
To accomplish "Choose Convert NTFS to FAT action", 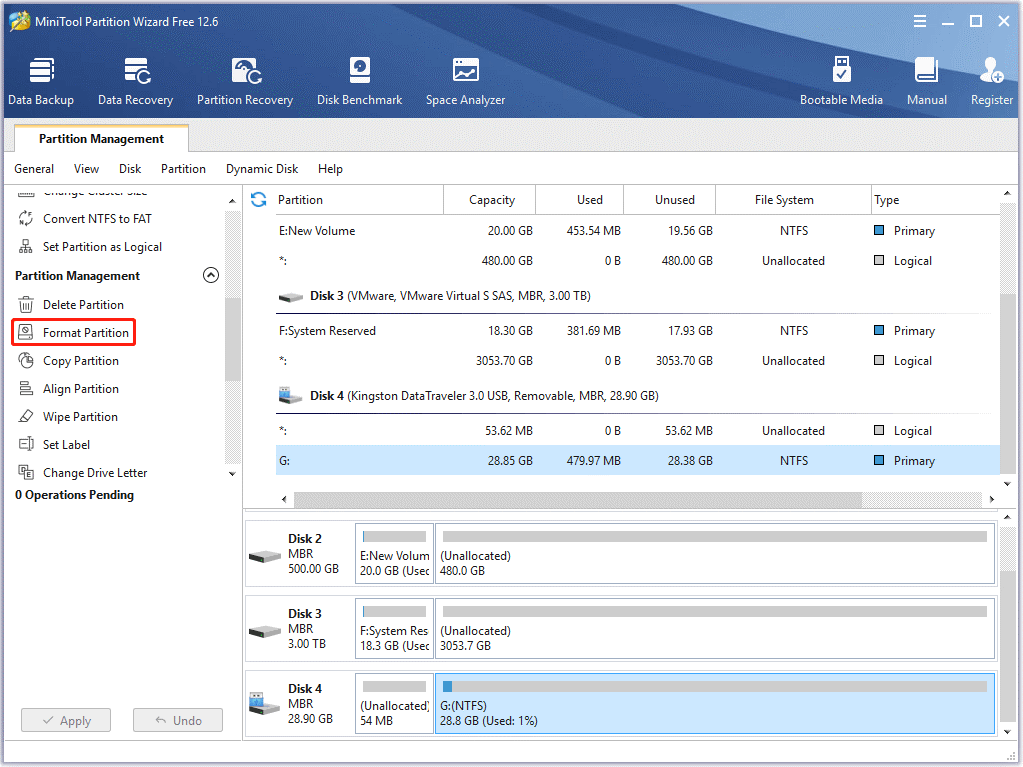I will [97, 218].
